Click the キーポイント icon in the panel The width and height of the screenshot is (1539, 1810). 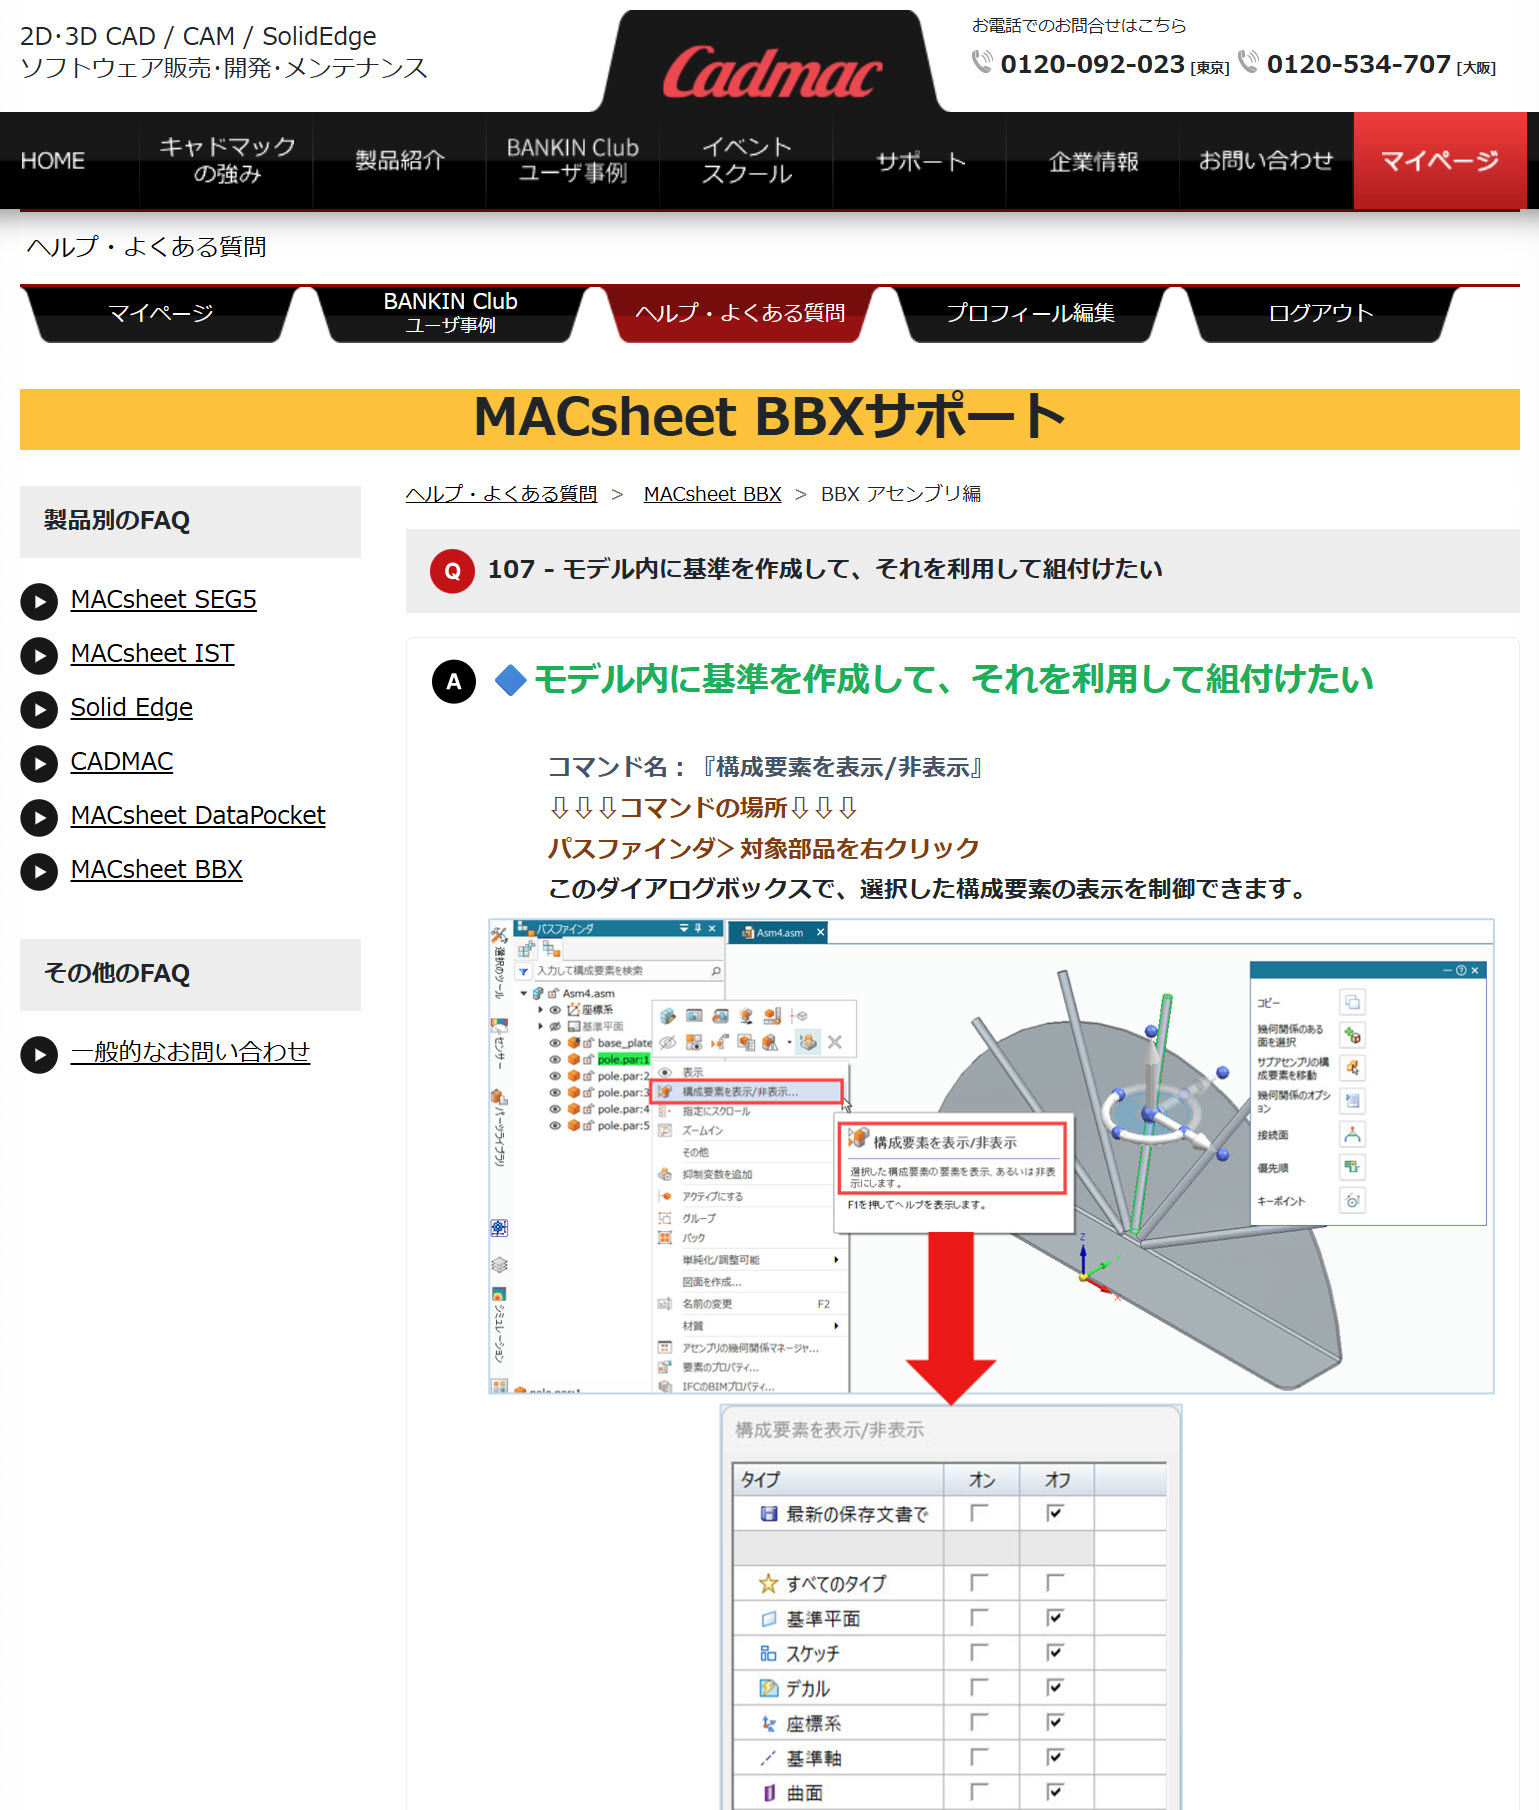1352,1200
